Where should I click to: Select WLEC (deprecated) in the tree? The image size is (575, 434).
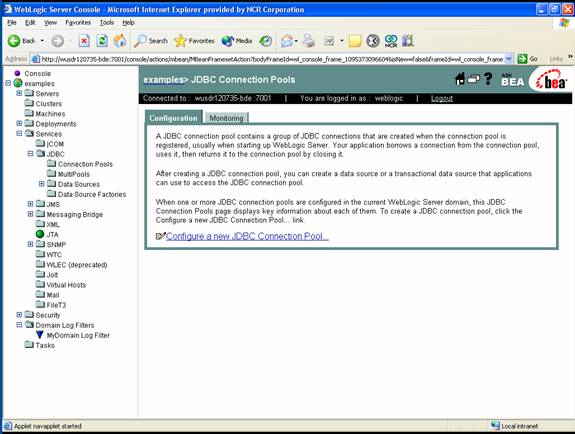[x=77, y=265]
